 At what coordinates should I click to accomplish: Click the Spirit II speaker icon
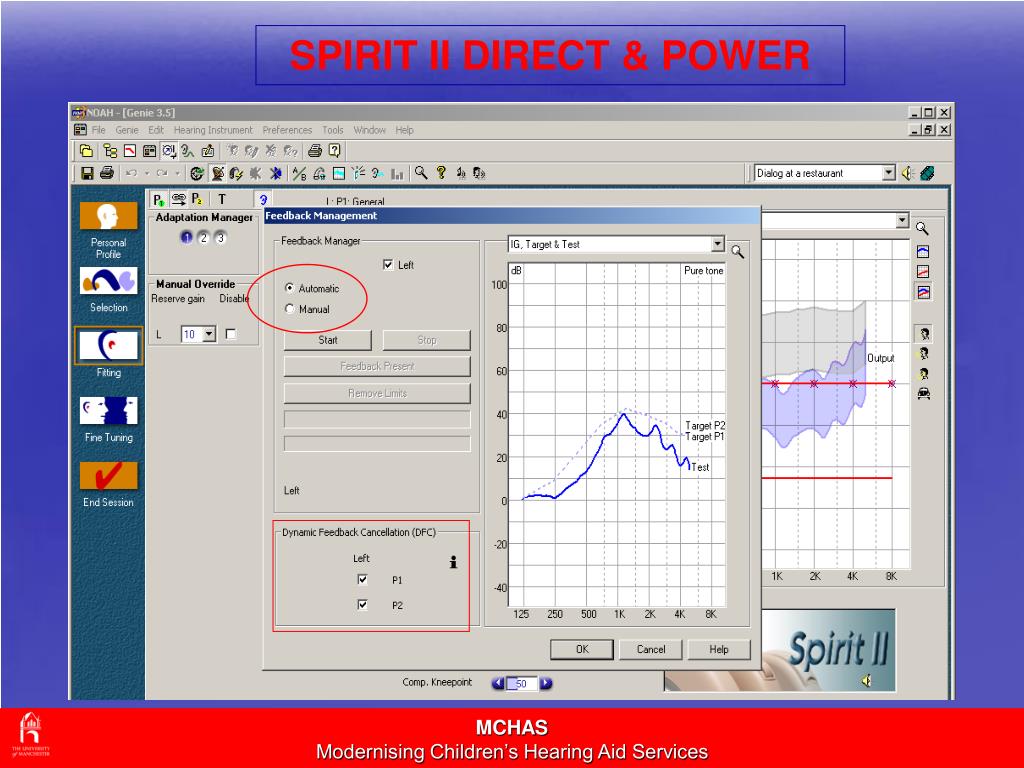pyautogui.click(x=866, y=681)
